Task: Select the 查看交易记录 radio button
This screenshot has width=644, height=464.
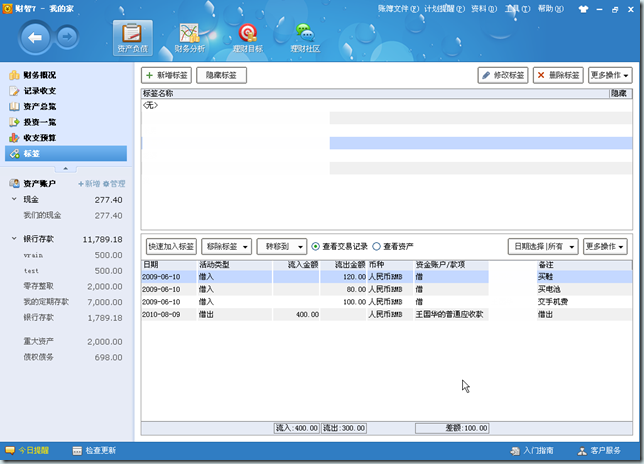Action: pos(315,246)
